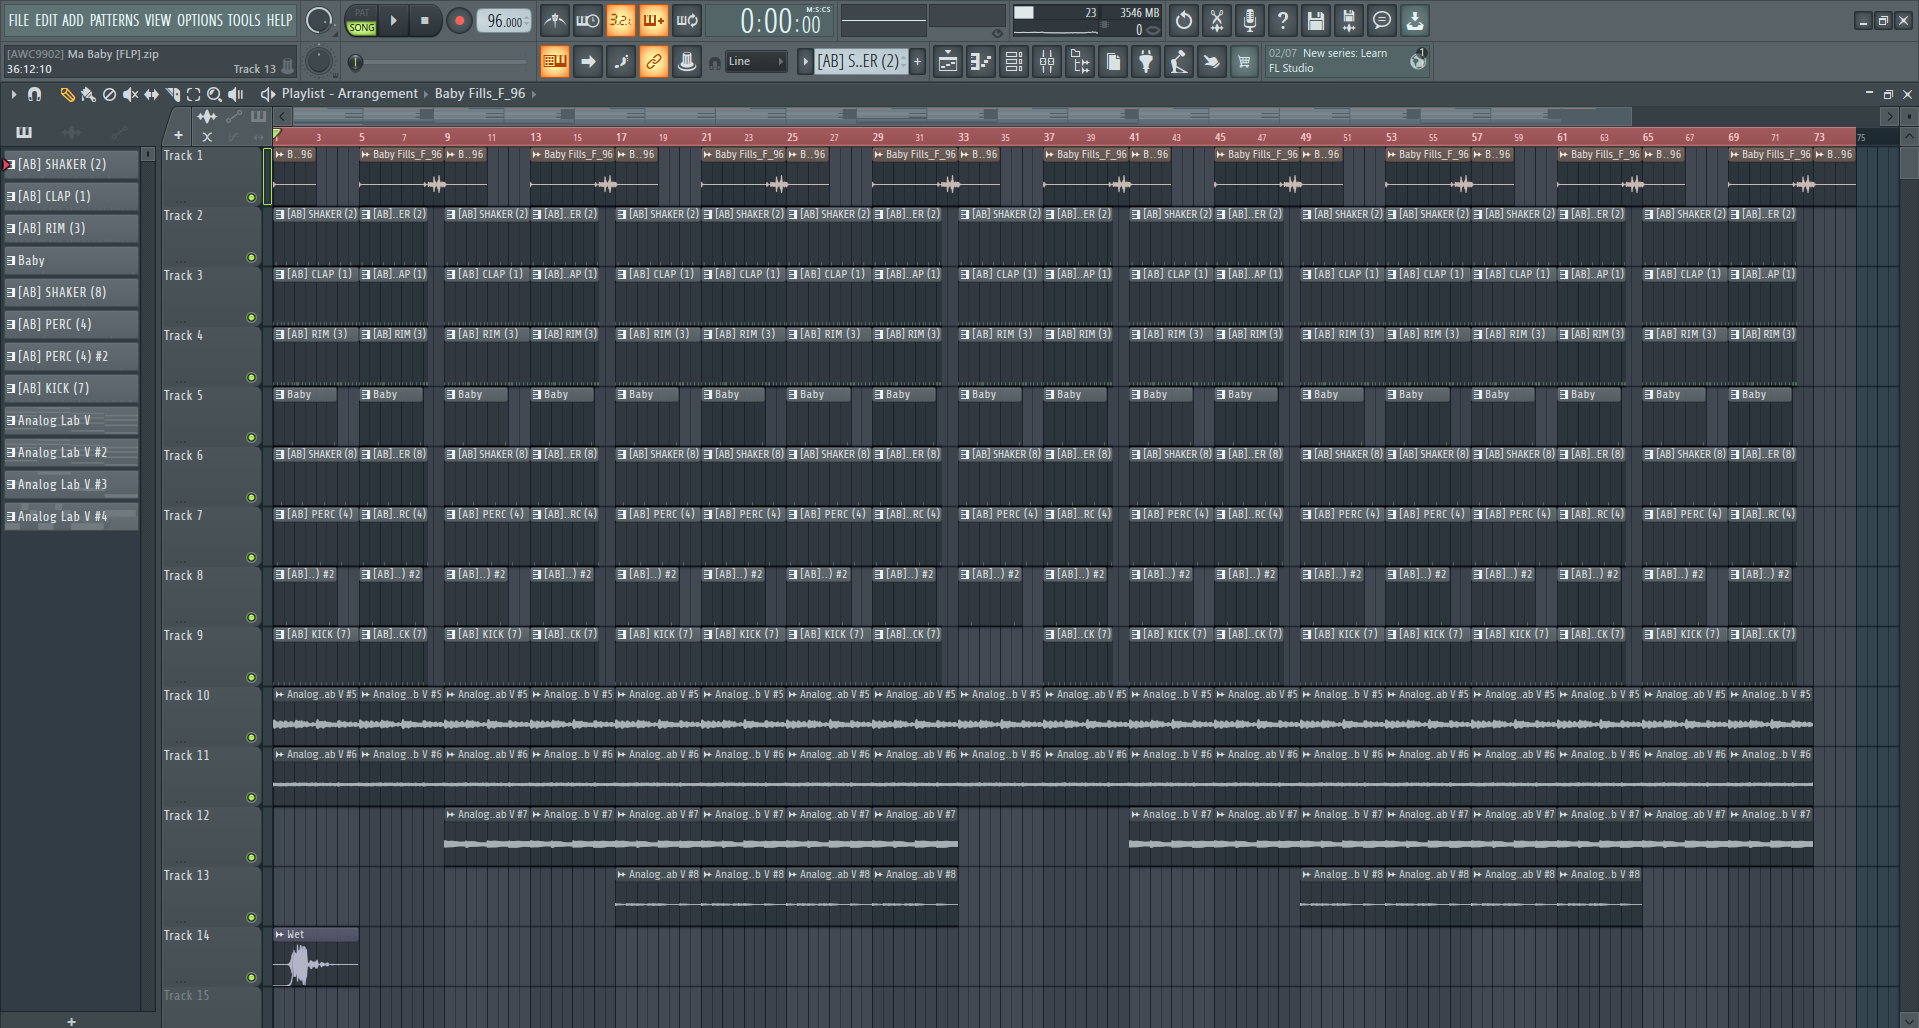Mute Track 5 with its green LED
1919x1028 pixels.
coord(251,438)
